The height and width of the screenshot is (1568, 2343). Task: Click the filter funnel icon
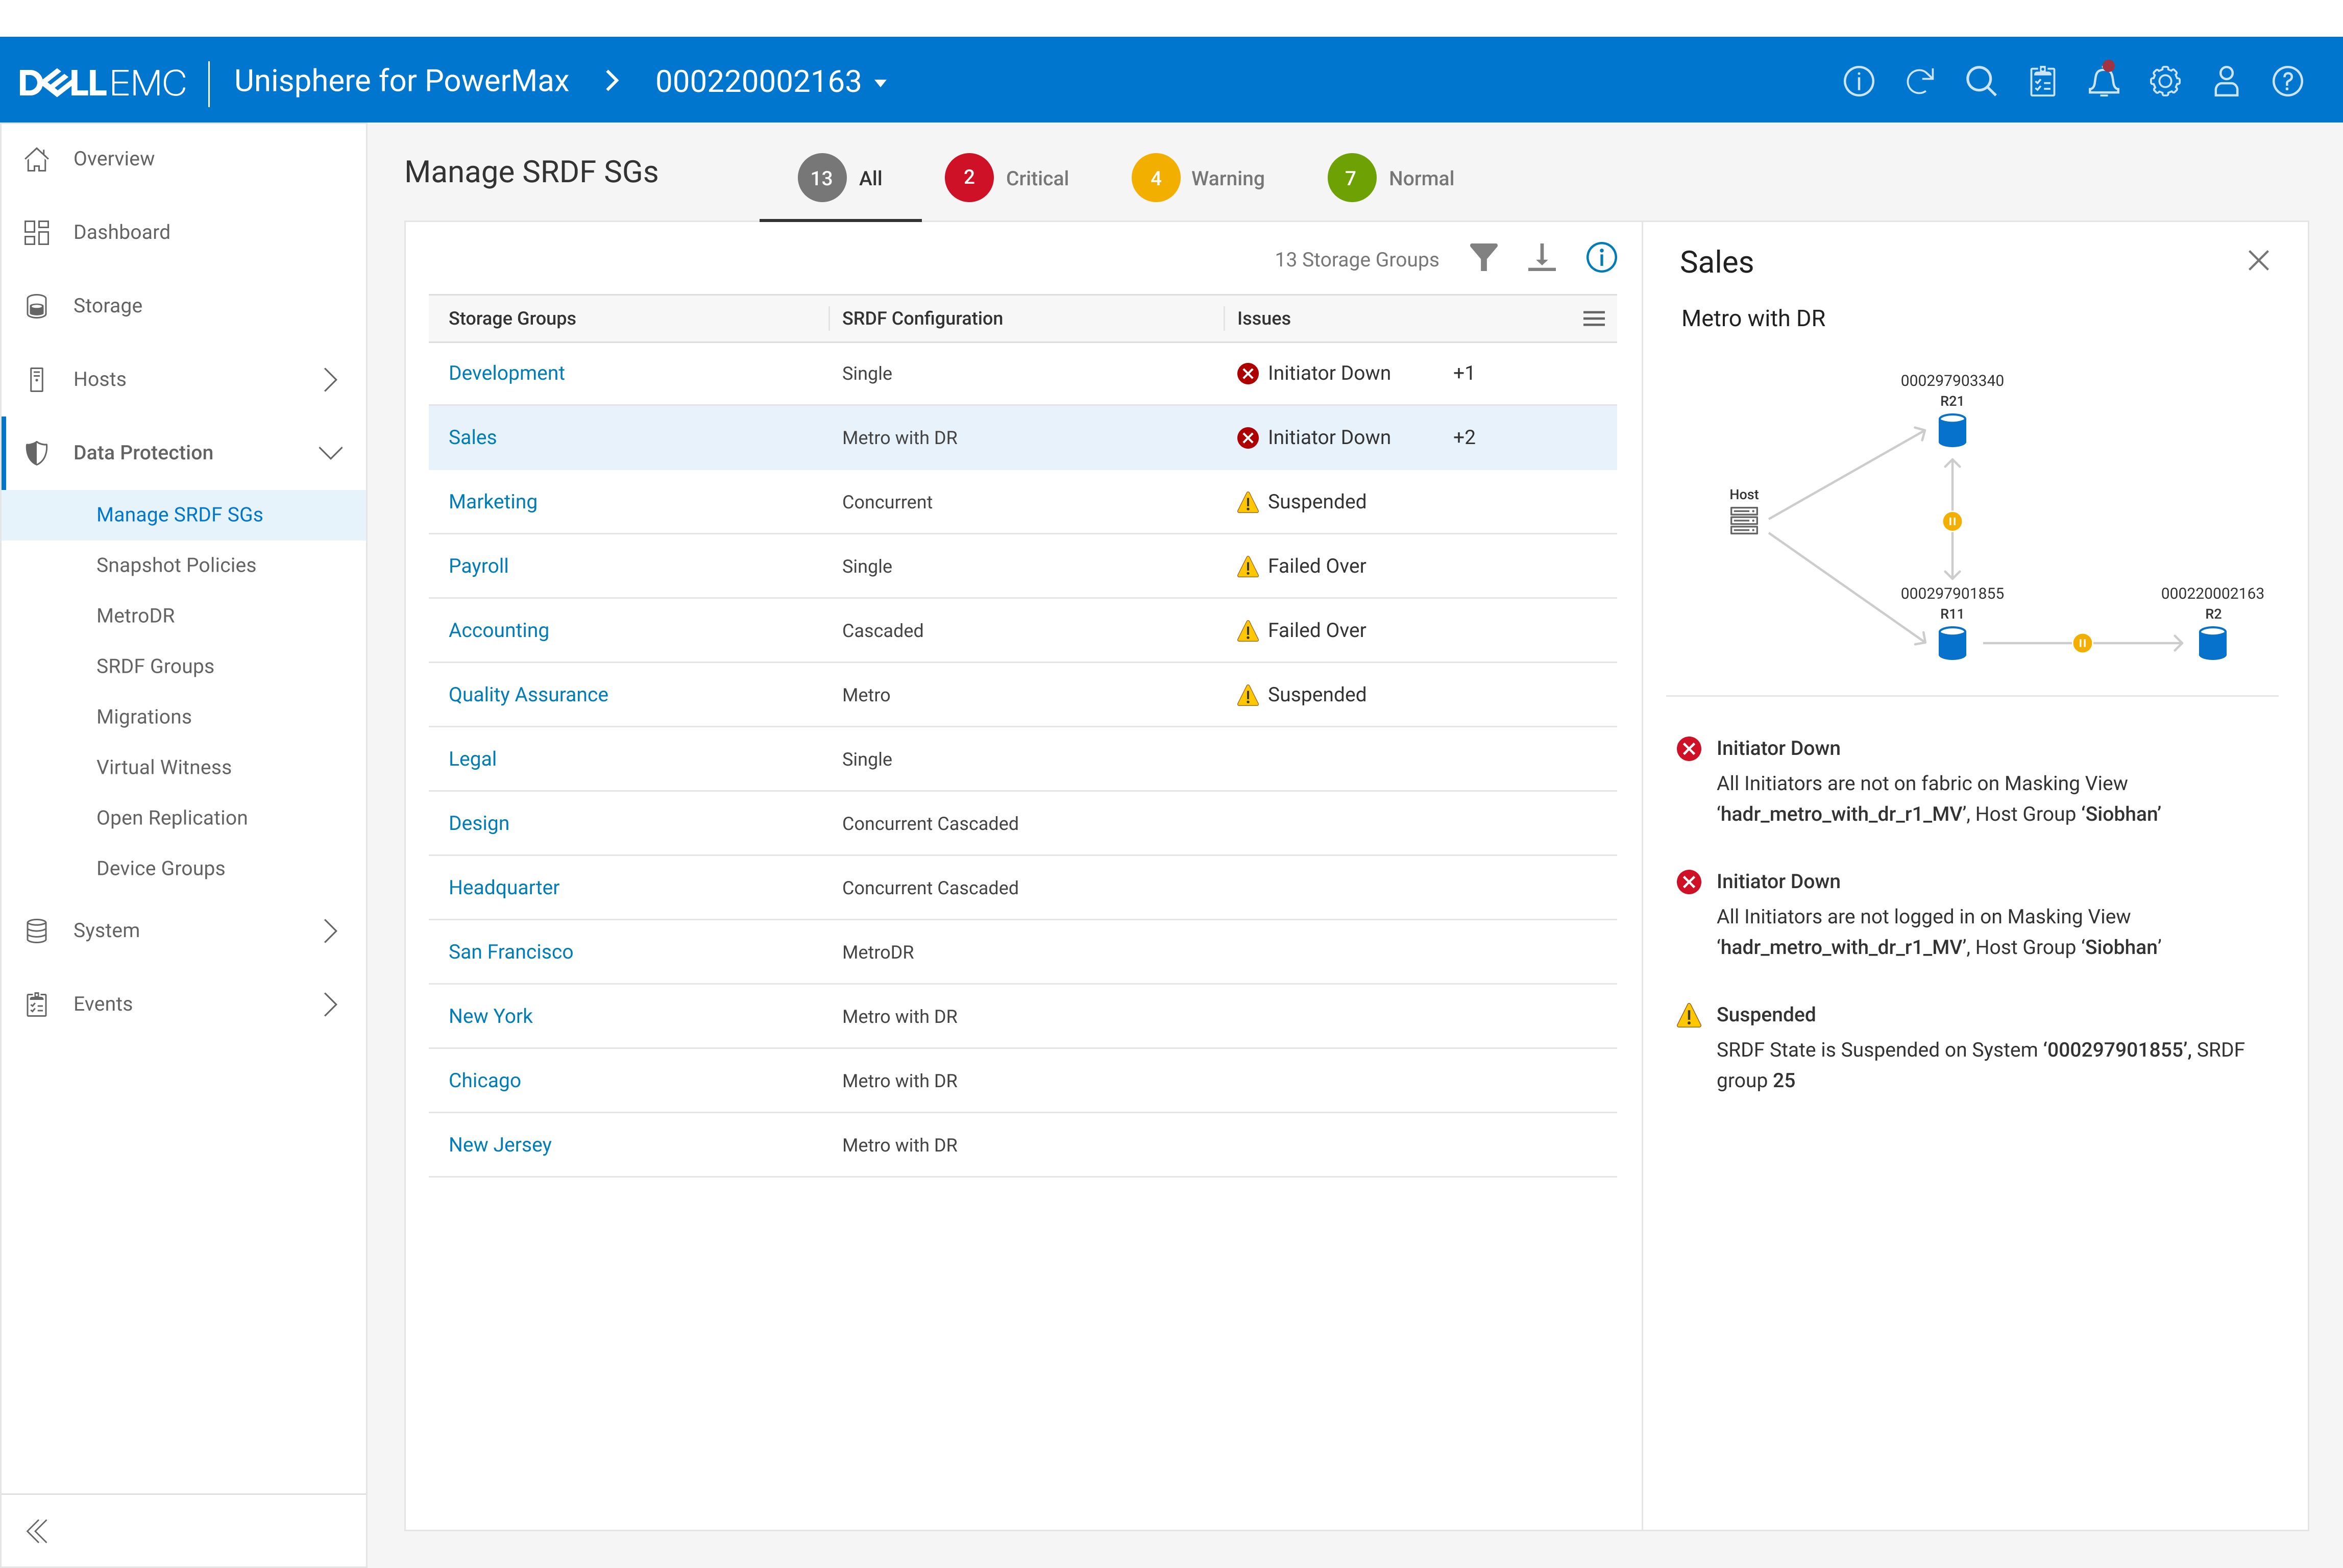tap(1483, 258)
